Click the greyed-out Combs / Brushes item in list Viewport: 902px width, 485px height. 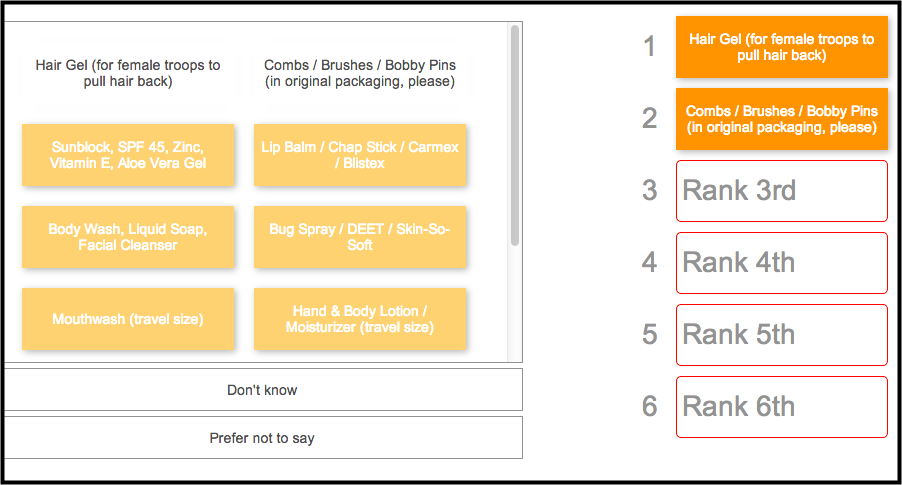pos(360,73)
